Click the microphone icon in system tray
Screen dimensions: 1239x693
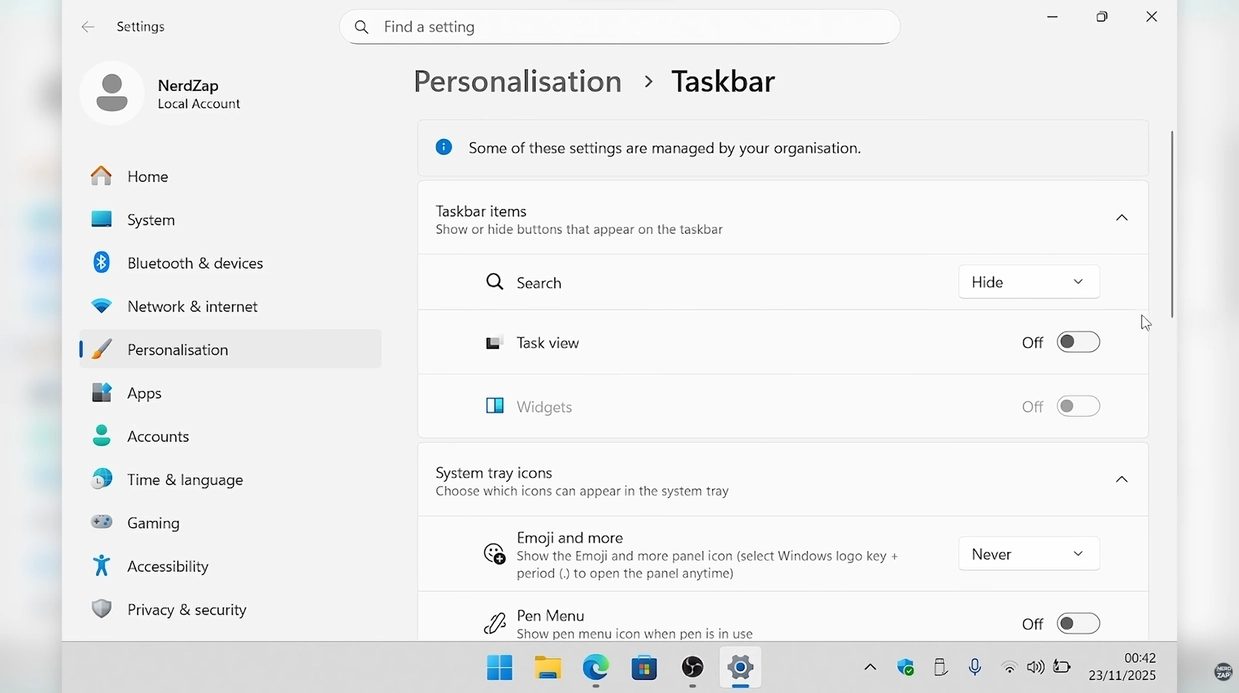[974, 667]
